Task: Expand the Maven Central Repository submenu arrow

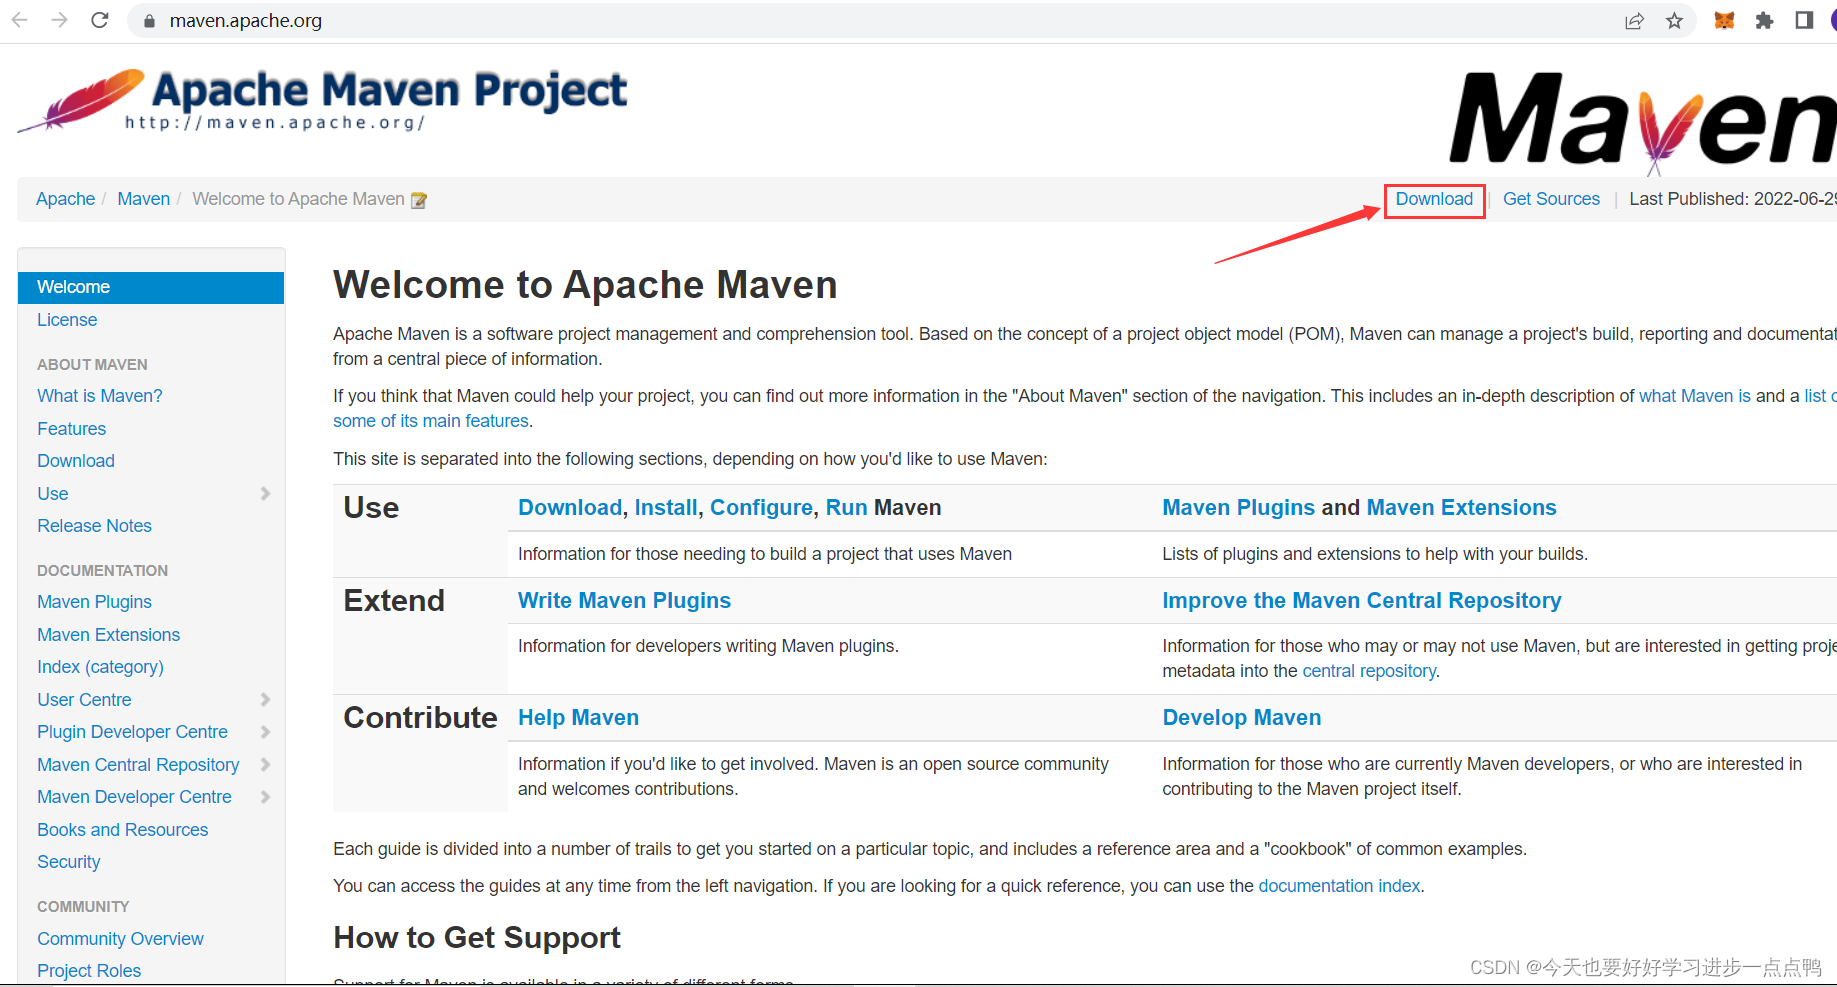Action: coord(265,764)
